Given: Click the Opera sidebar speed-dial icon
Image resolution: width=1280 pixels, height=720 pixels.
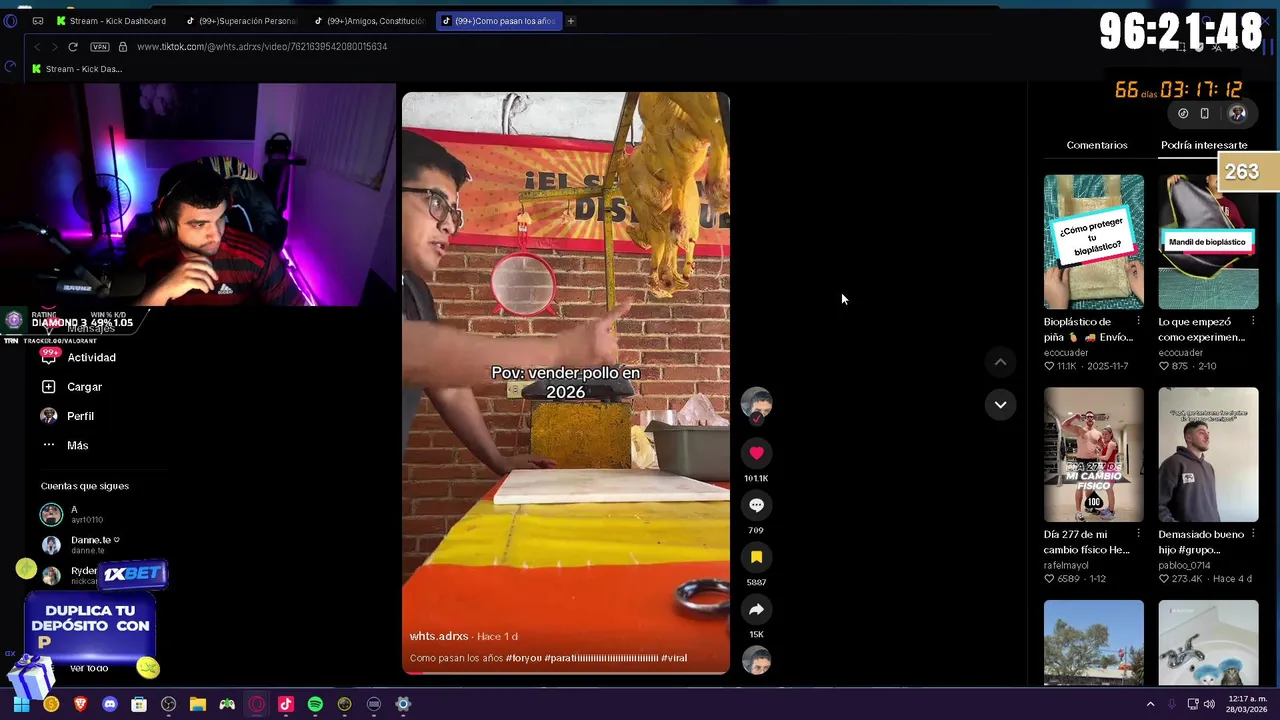Looking at the screenshot, I should [x=10, y=67].
